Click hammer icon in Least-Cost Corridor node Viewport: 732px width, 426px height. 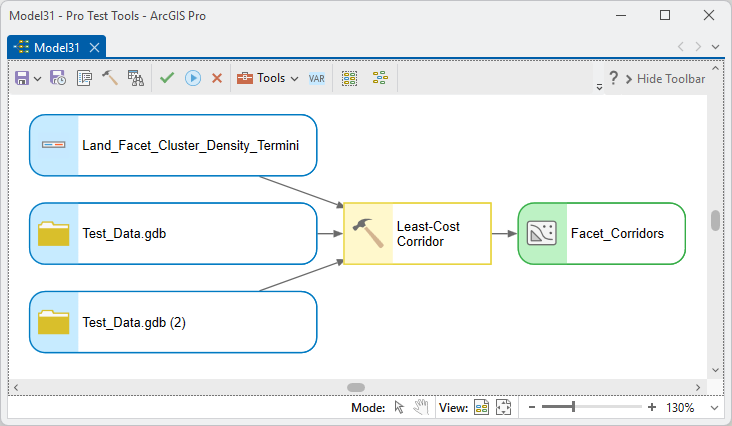tap(368, 233)
